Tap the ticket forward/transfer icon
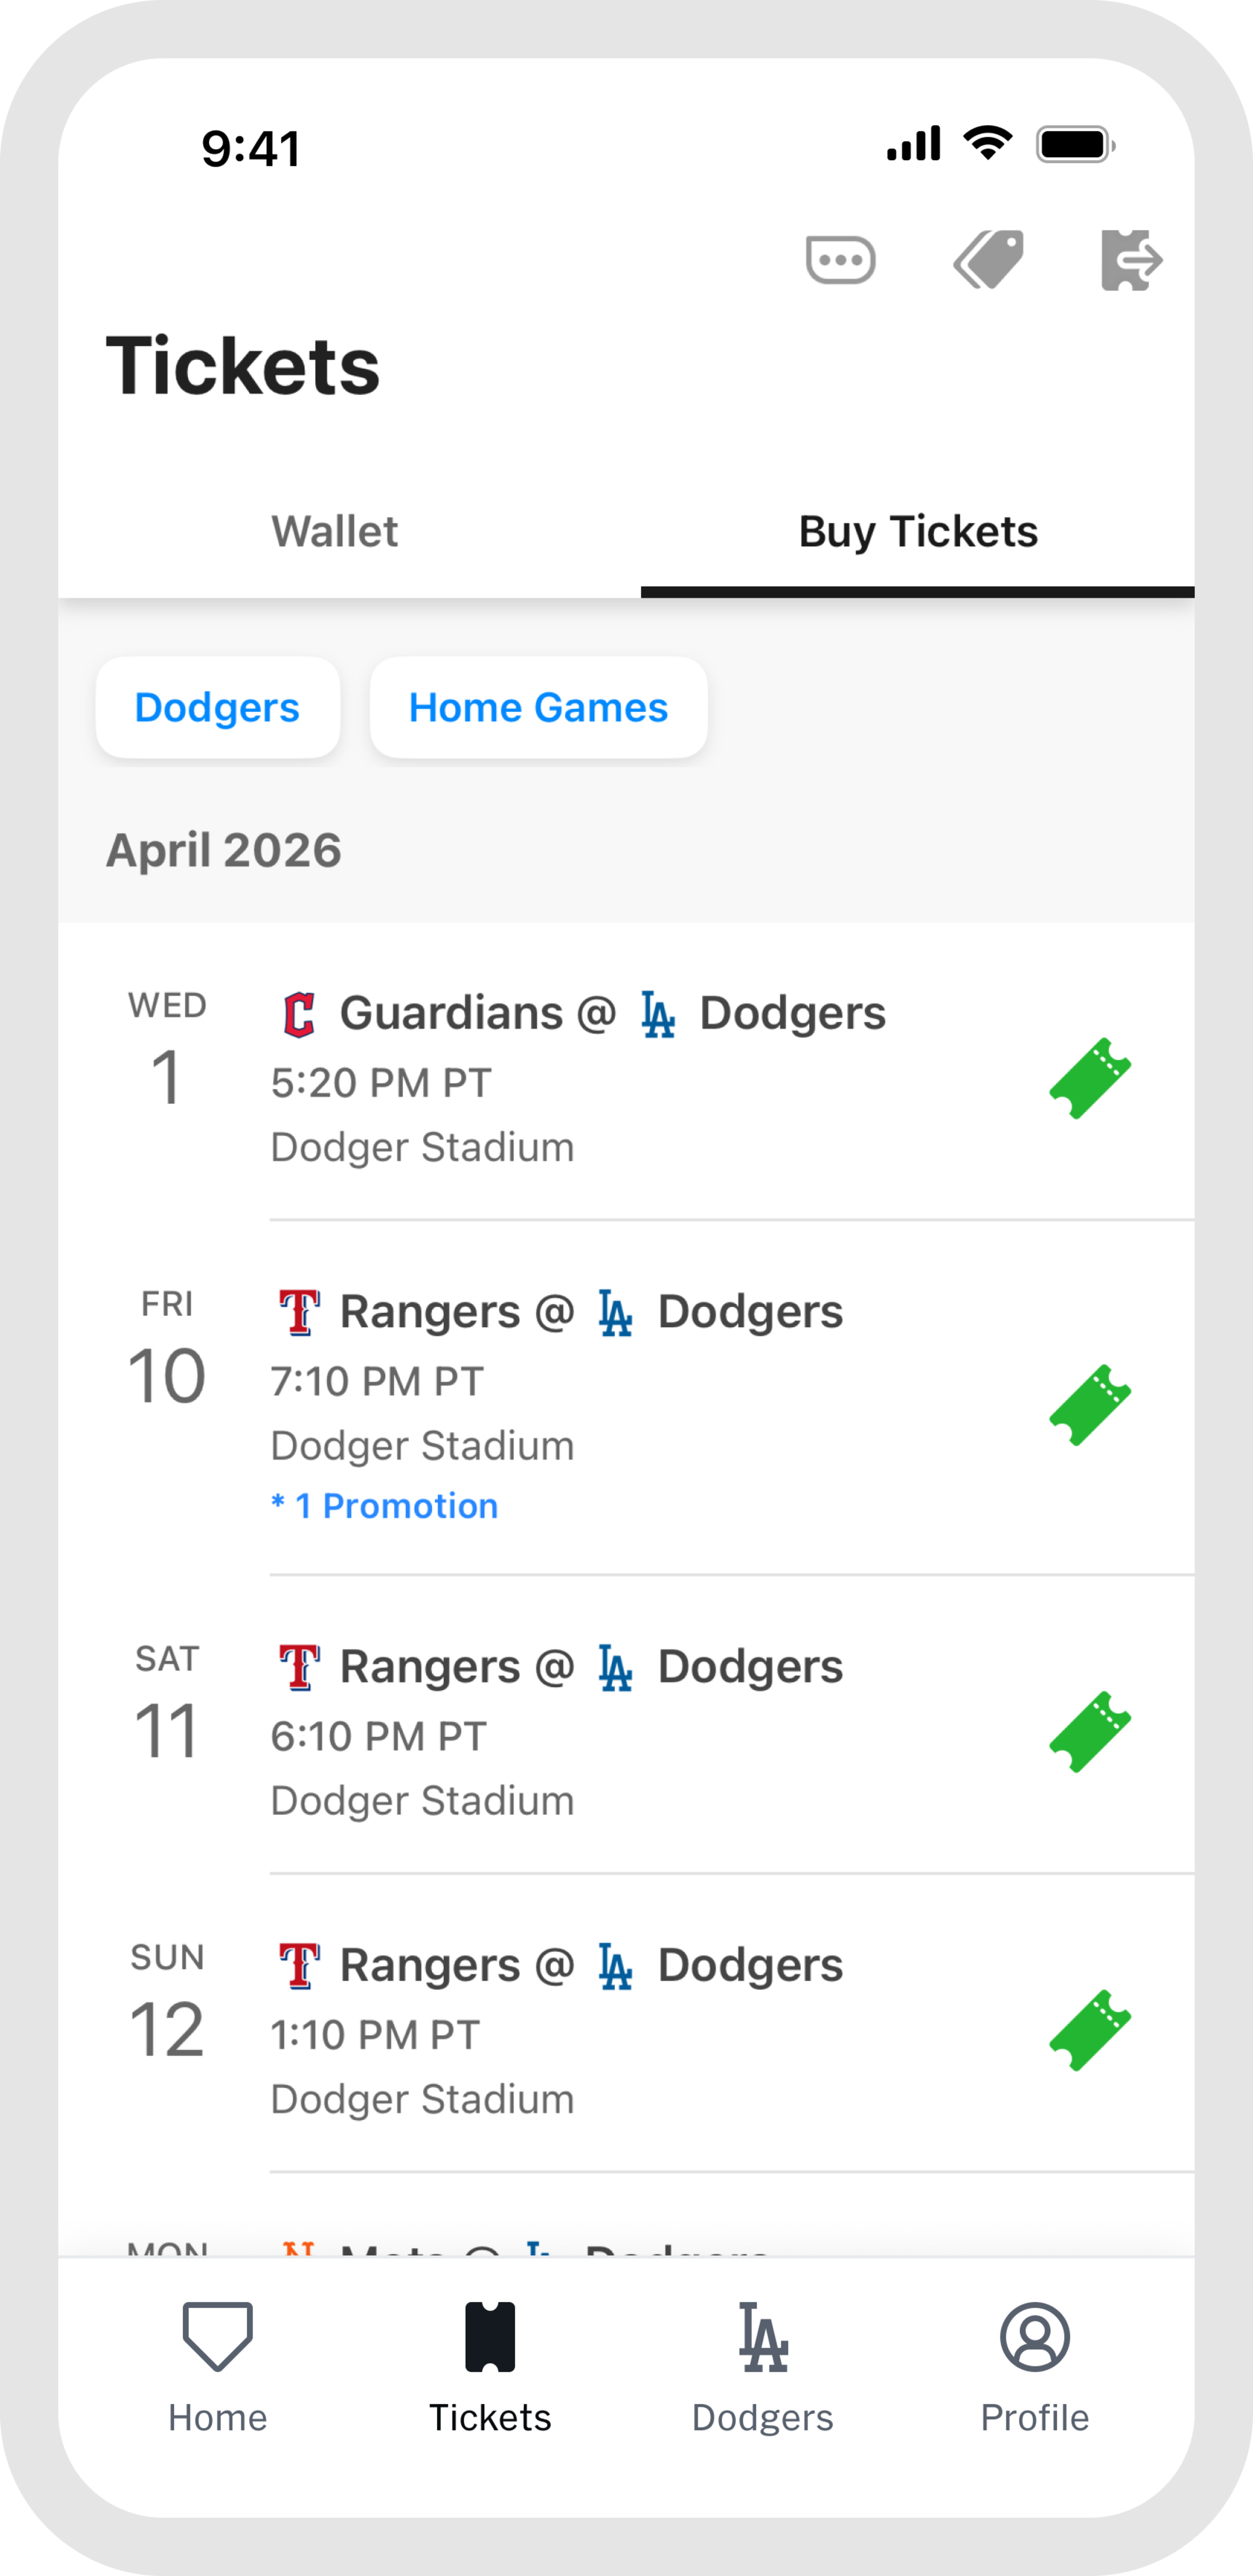This screenshot has height=2576, width=1253. [x=1131, y=261]
